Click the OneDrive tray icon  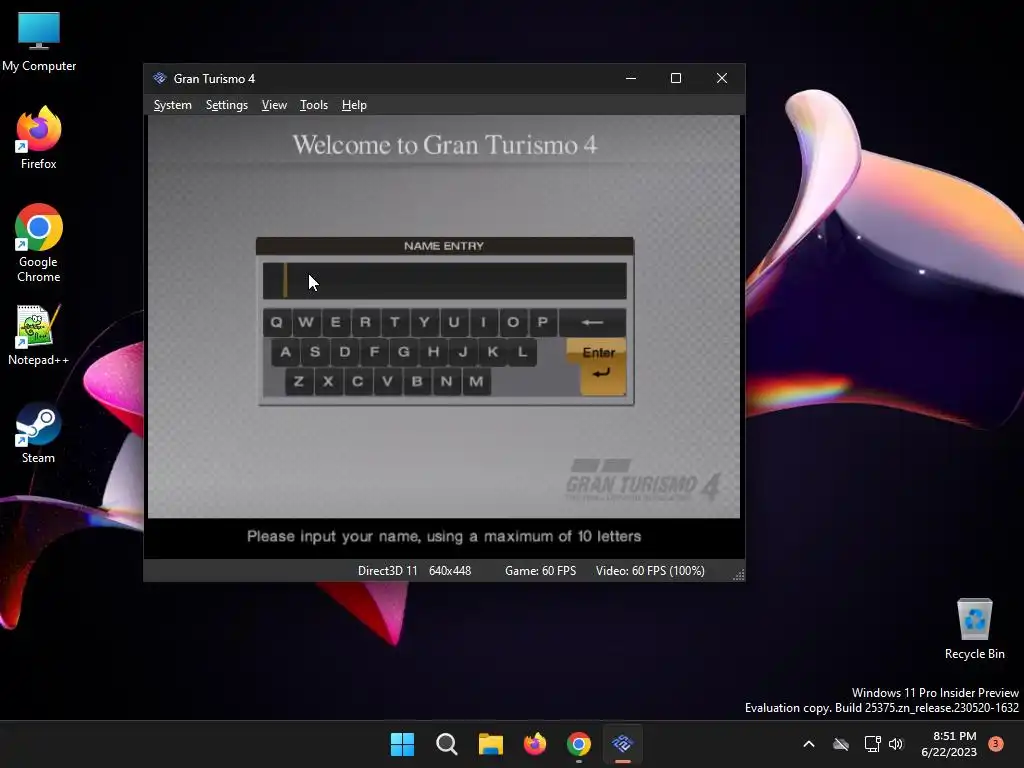[x=841, y=744]
